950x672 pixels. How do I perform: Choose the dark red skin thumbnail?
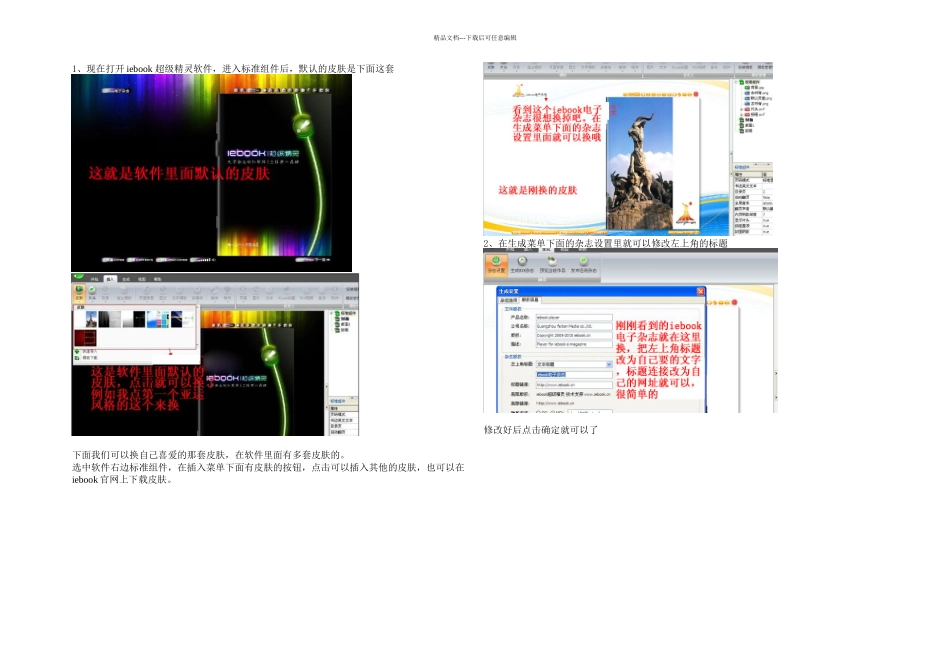(x=85, y=338)
